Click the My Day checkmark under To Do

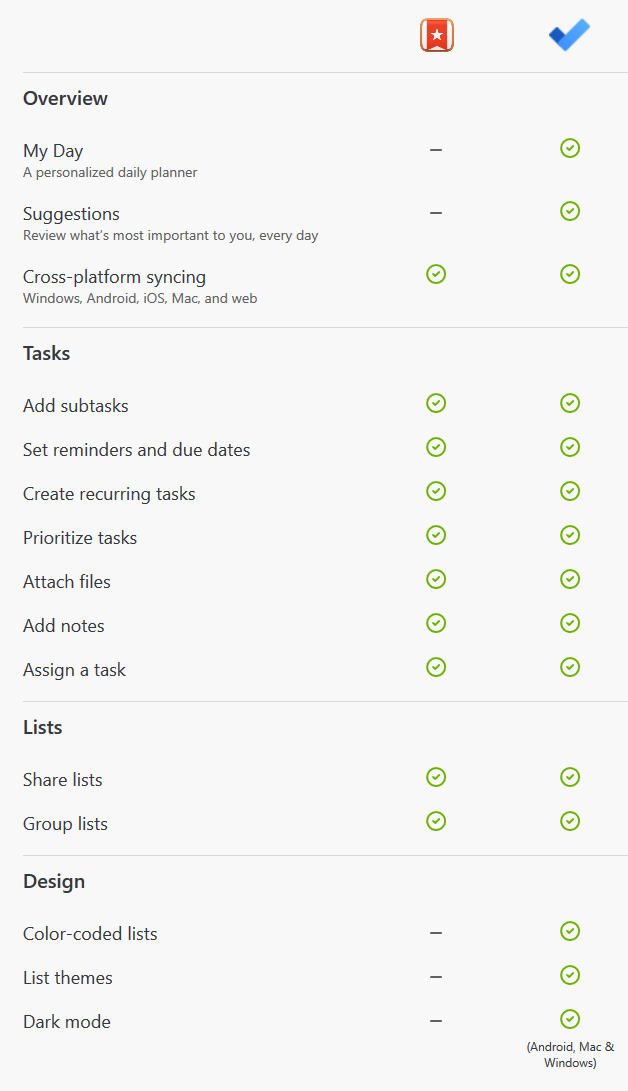point(570,148)
